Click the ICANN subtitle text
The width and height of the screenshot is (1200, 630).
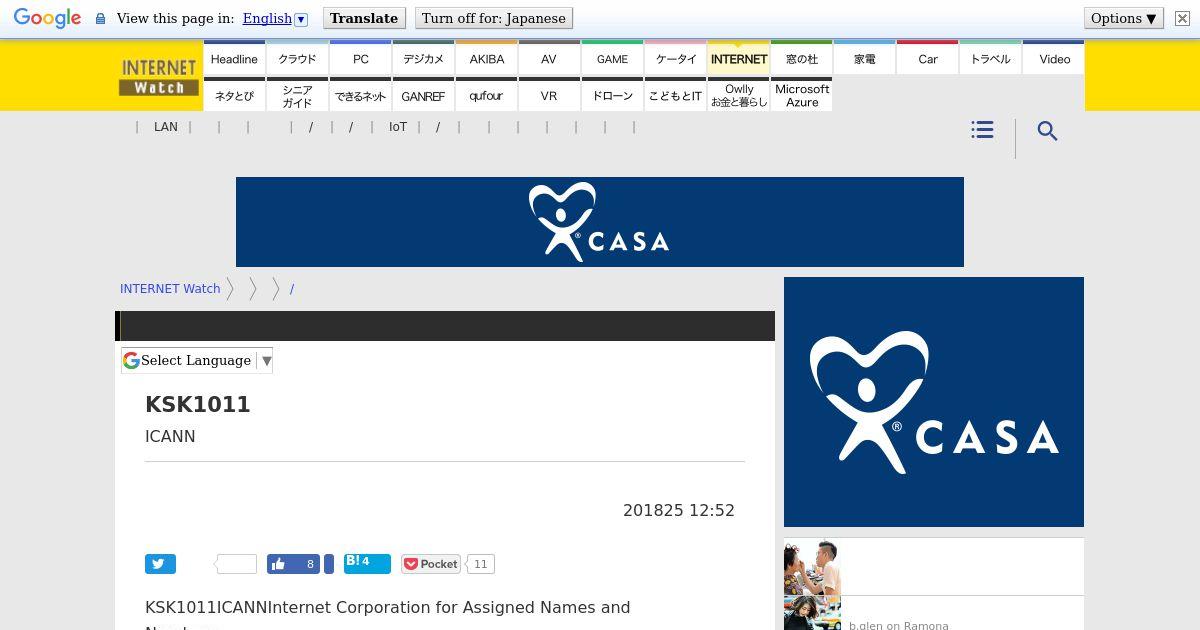click(x=170, y=436)
